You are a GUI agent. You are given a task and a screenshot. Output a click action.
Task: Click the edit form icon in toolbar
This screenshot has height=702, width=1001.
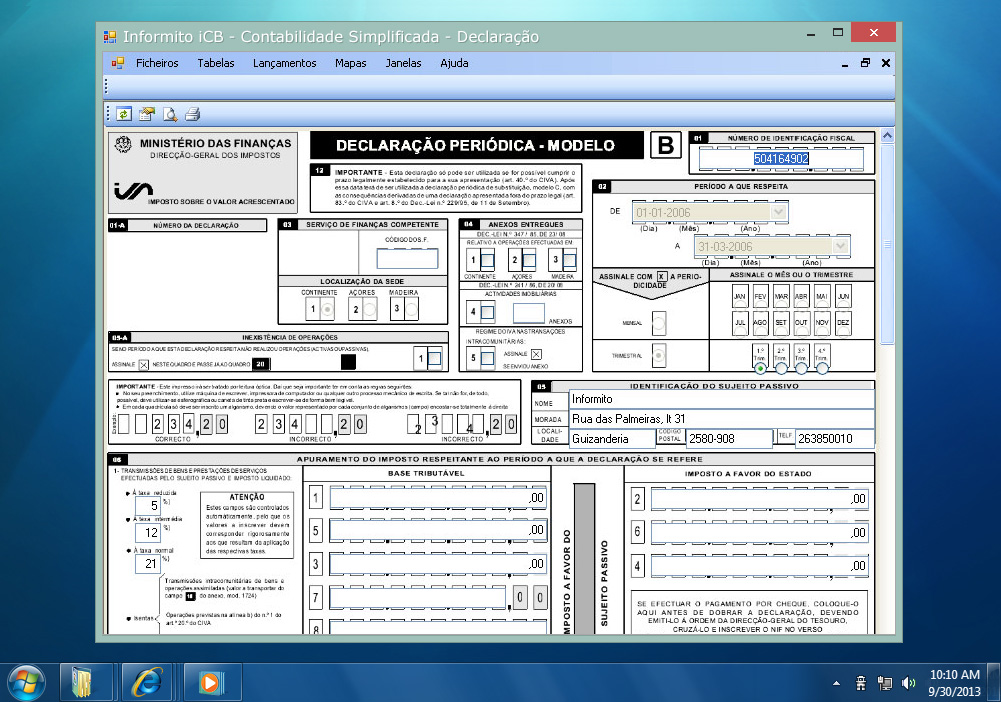click(147, 114)
